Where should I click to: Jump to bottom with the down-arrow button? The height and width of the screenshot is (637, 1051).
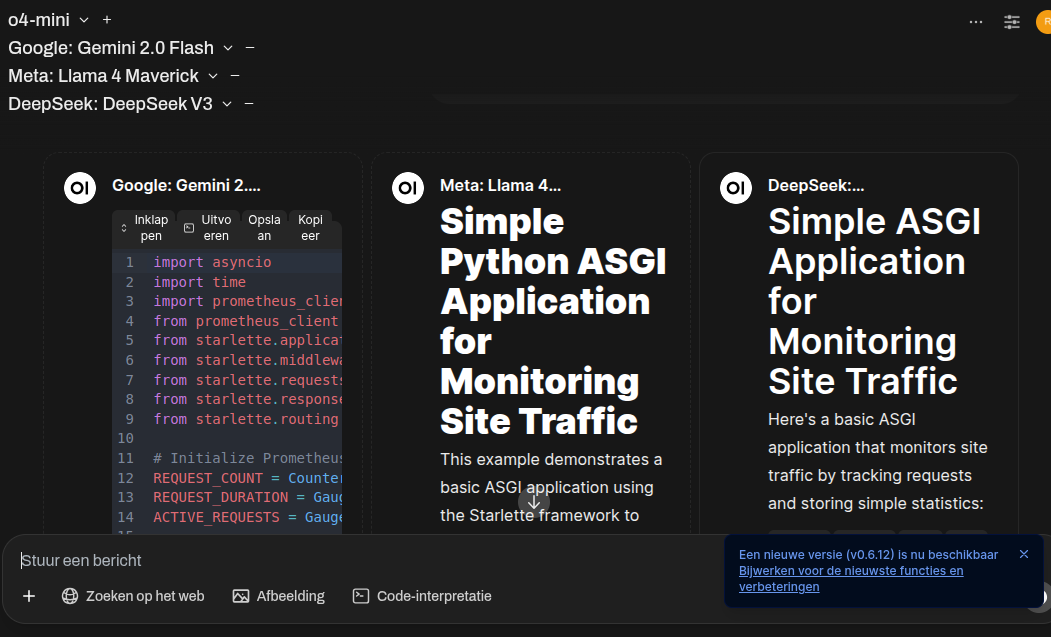(534, 503)
